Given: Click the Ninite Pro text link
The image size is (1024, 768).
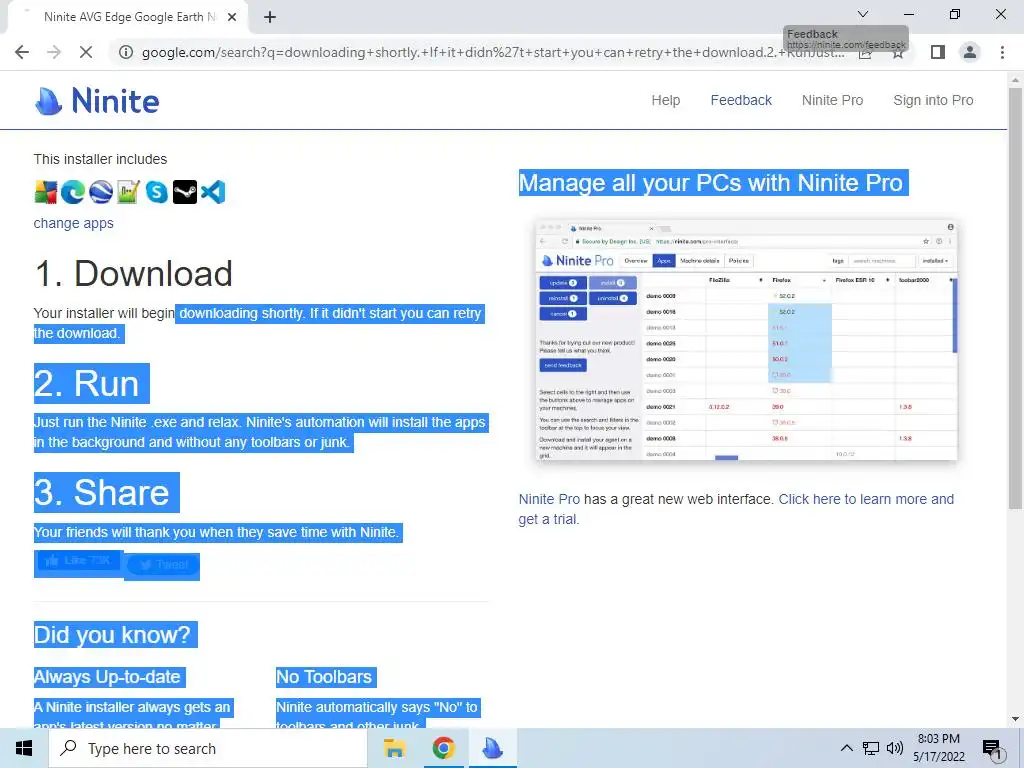Looking at the screenshot, I should pyautogui.click(x=549, y=500).
